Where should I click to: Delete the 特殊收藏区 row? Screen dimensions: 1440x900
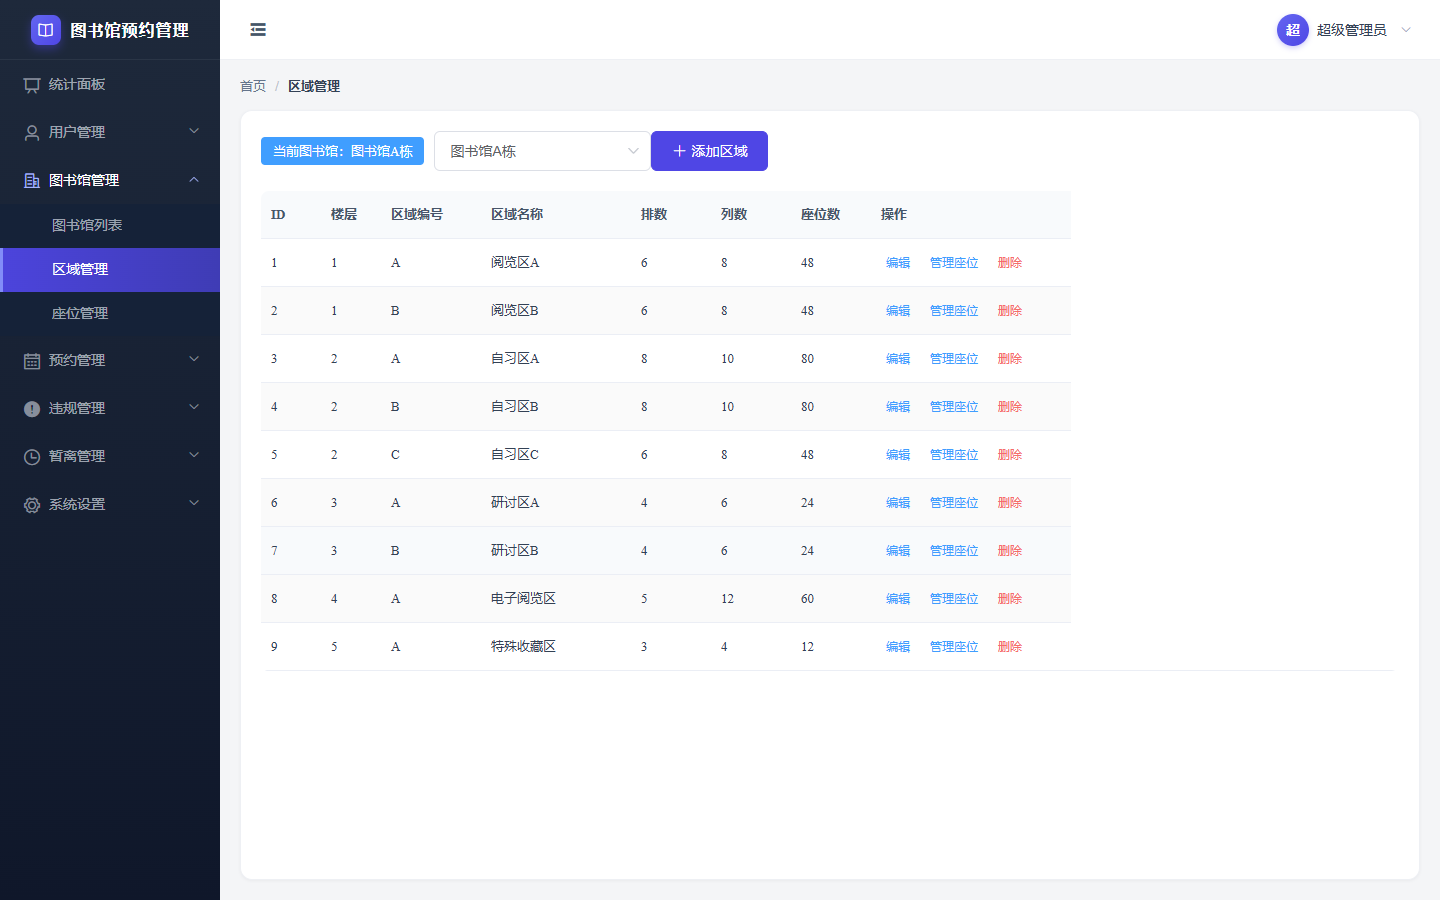pos(1010,647)
